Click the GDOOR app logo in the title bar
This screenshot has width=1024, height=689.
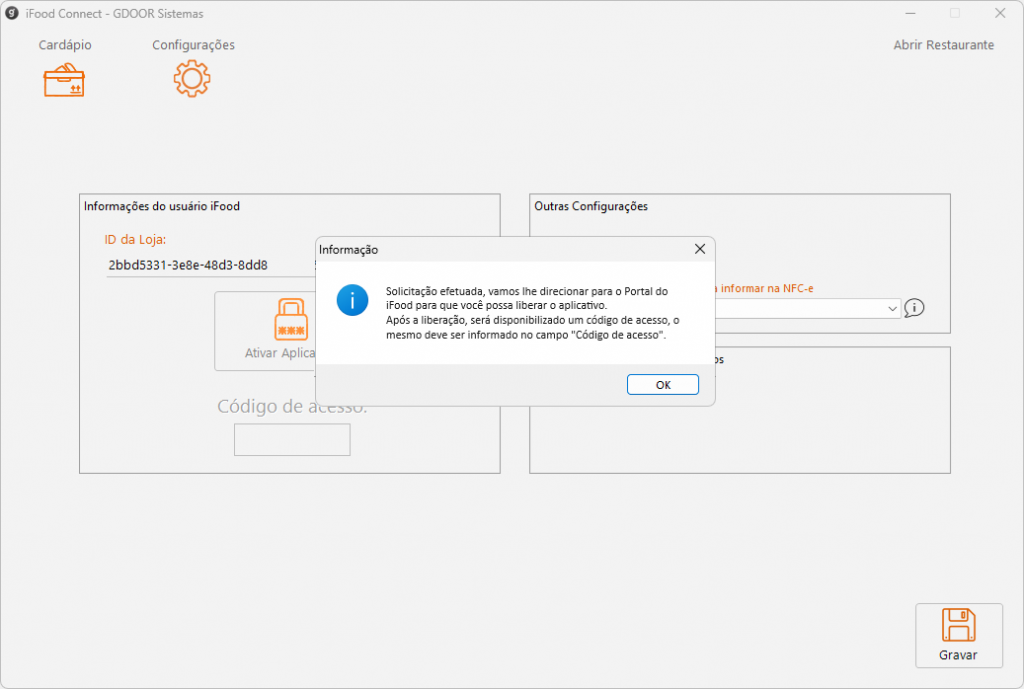coord(12,13)
